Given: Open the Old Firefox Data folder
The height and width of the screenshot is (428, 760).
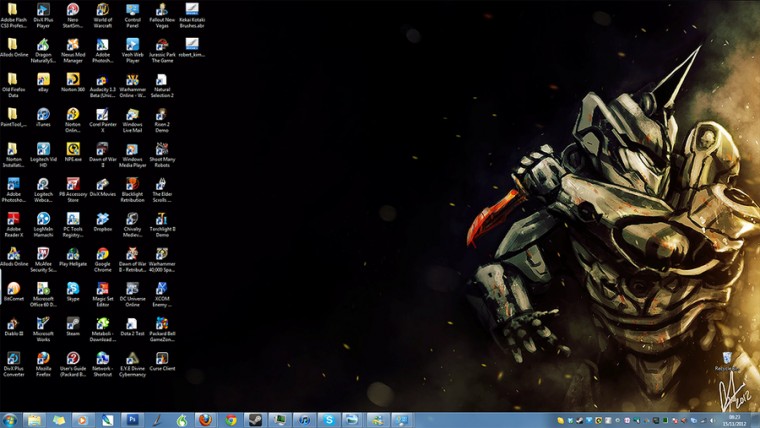Looking at the screenshot, I should click(14, 85).
